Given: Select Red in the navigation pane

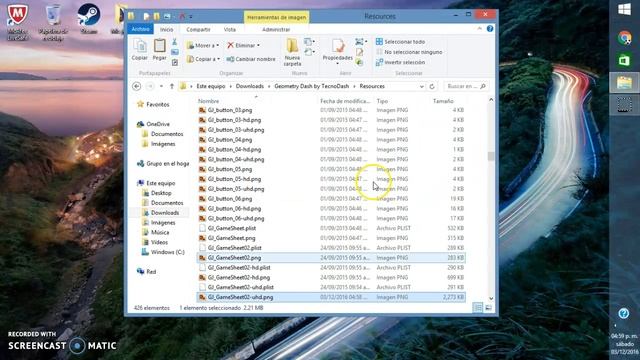Looking at the screenshot, I should pos(147,271).
